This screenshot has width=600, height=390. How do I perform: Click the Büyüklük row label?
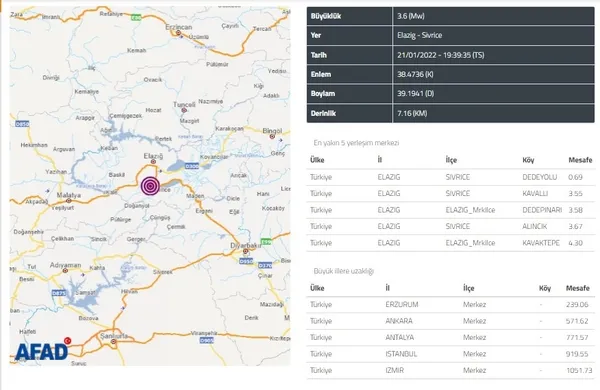(326, 16)
